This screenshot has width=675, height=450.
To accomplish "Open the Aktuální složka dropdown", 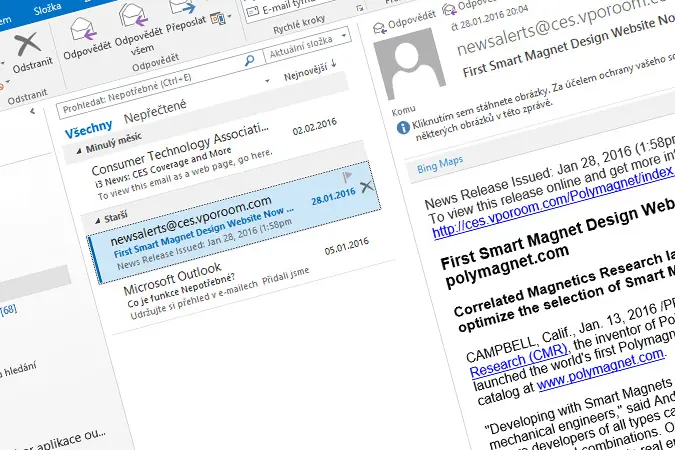I will 344,35.
